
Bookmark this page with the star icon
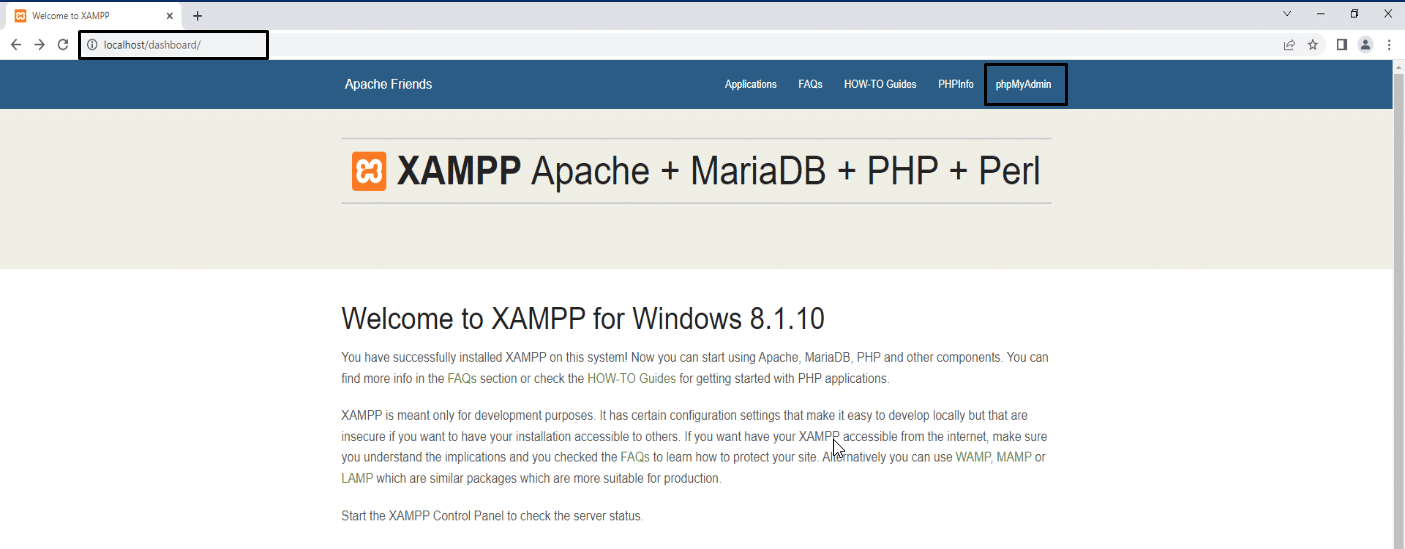point(1313,45)
